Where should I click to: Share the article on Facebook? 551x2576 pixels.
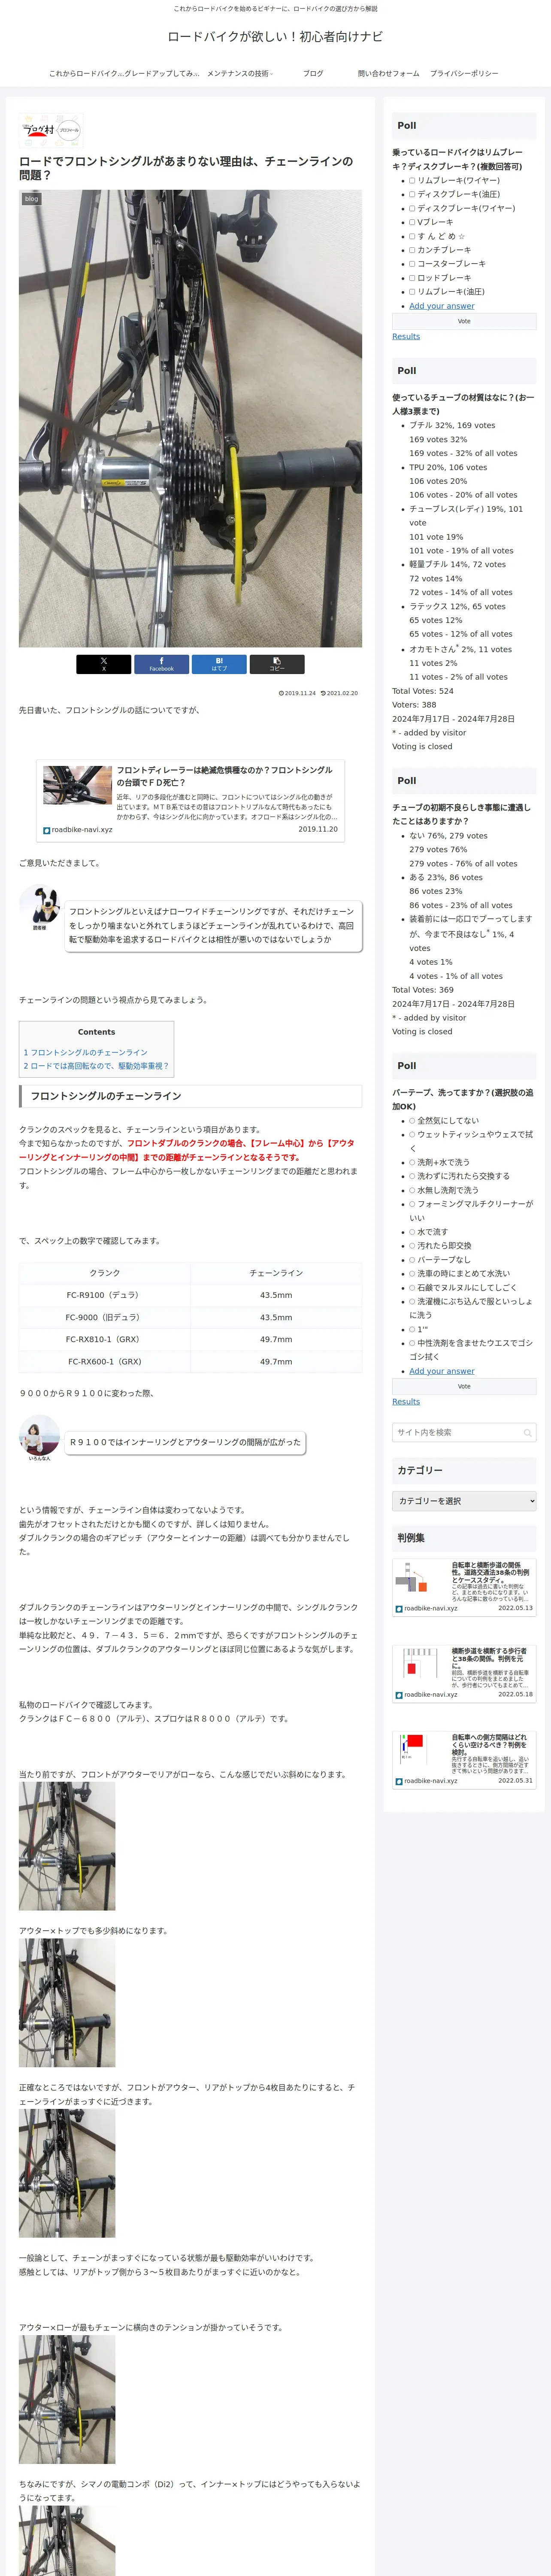[x=161, y=664]
